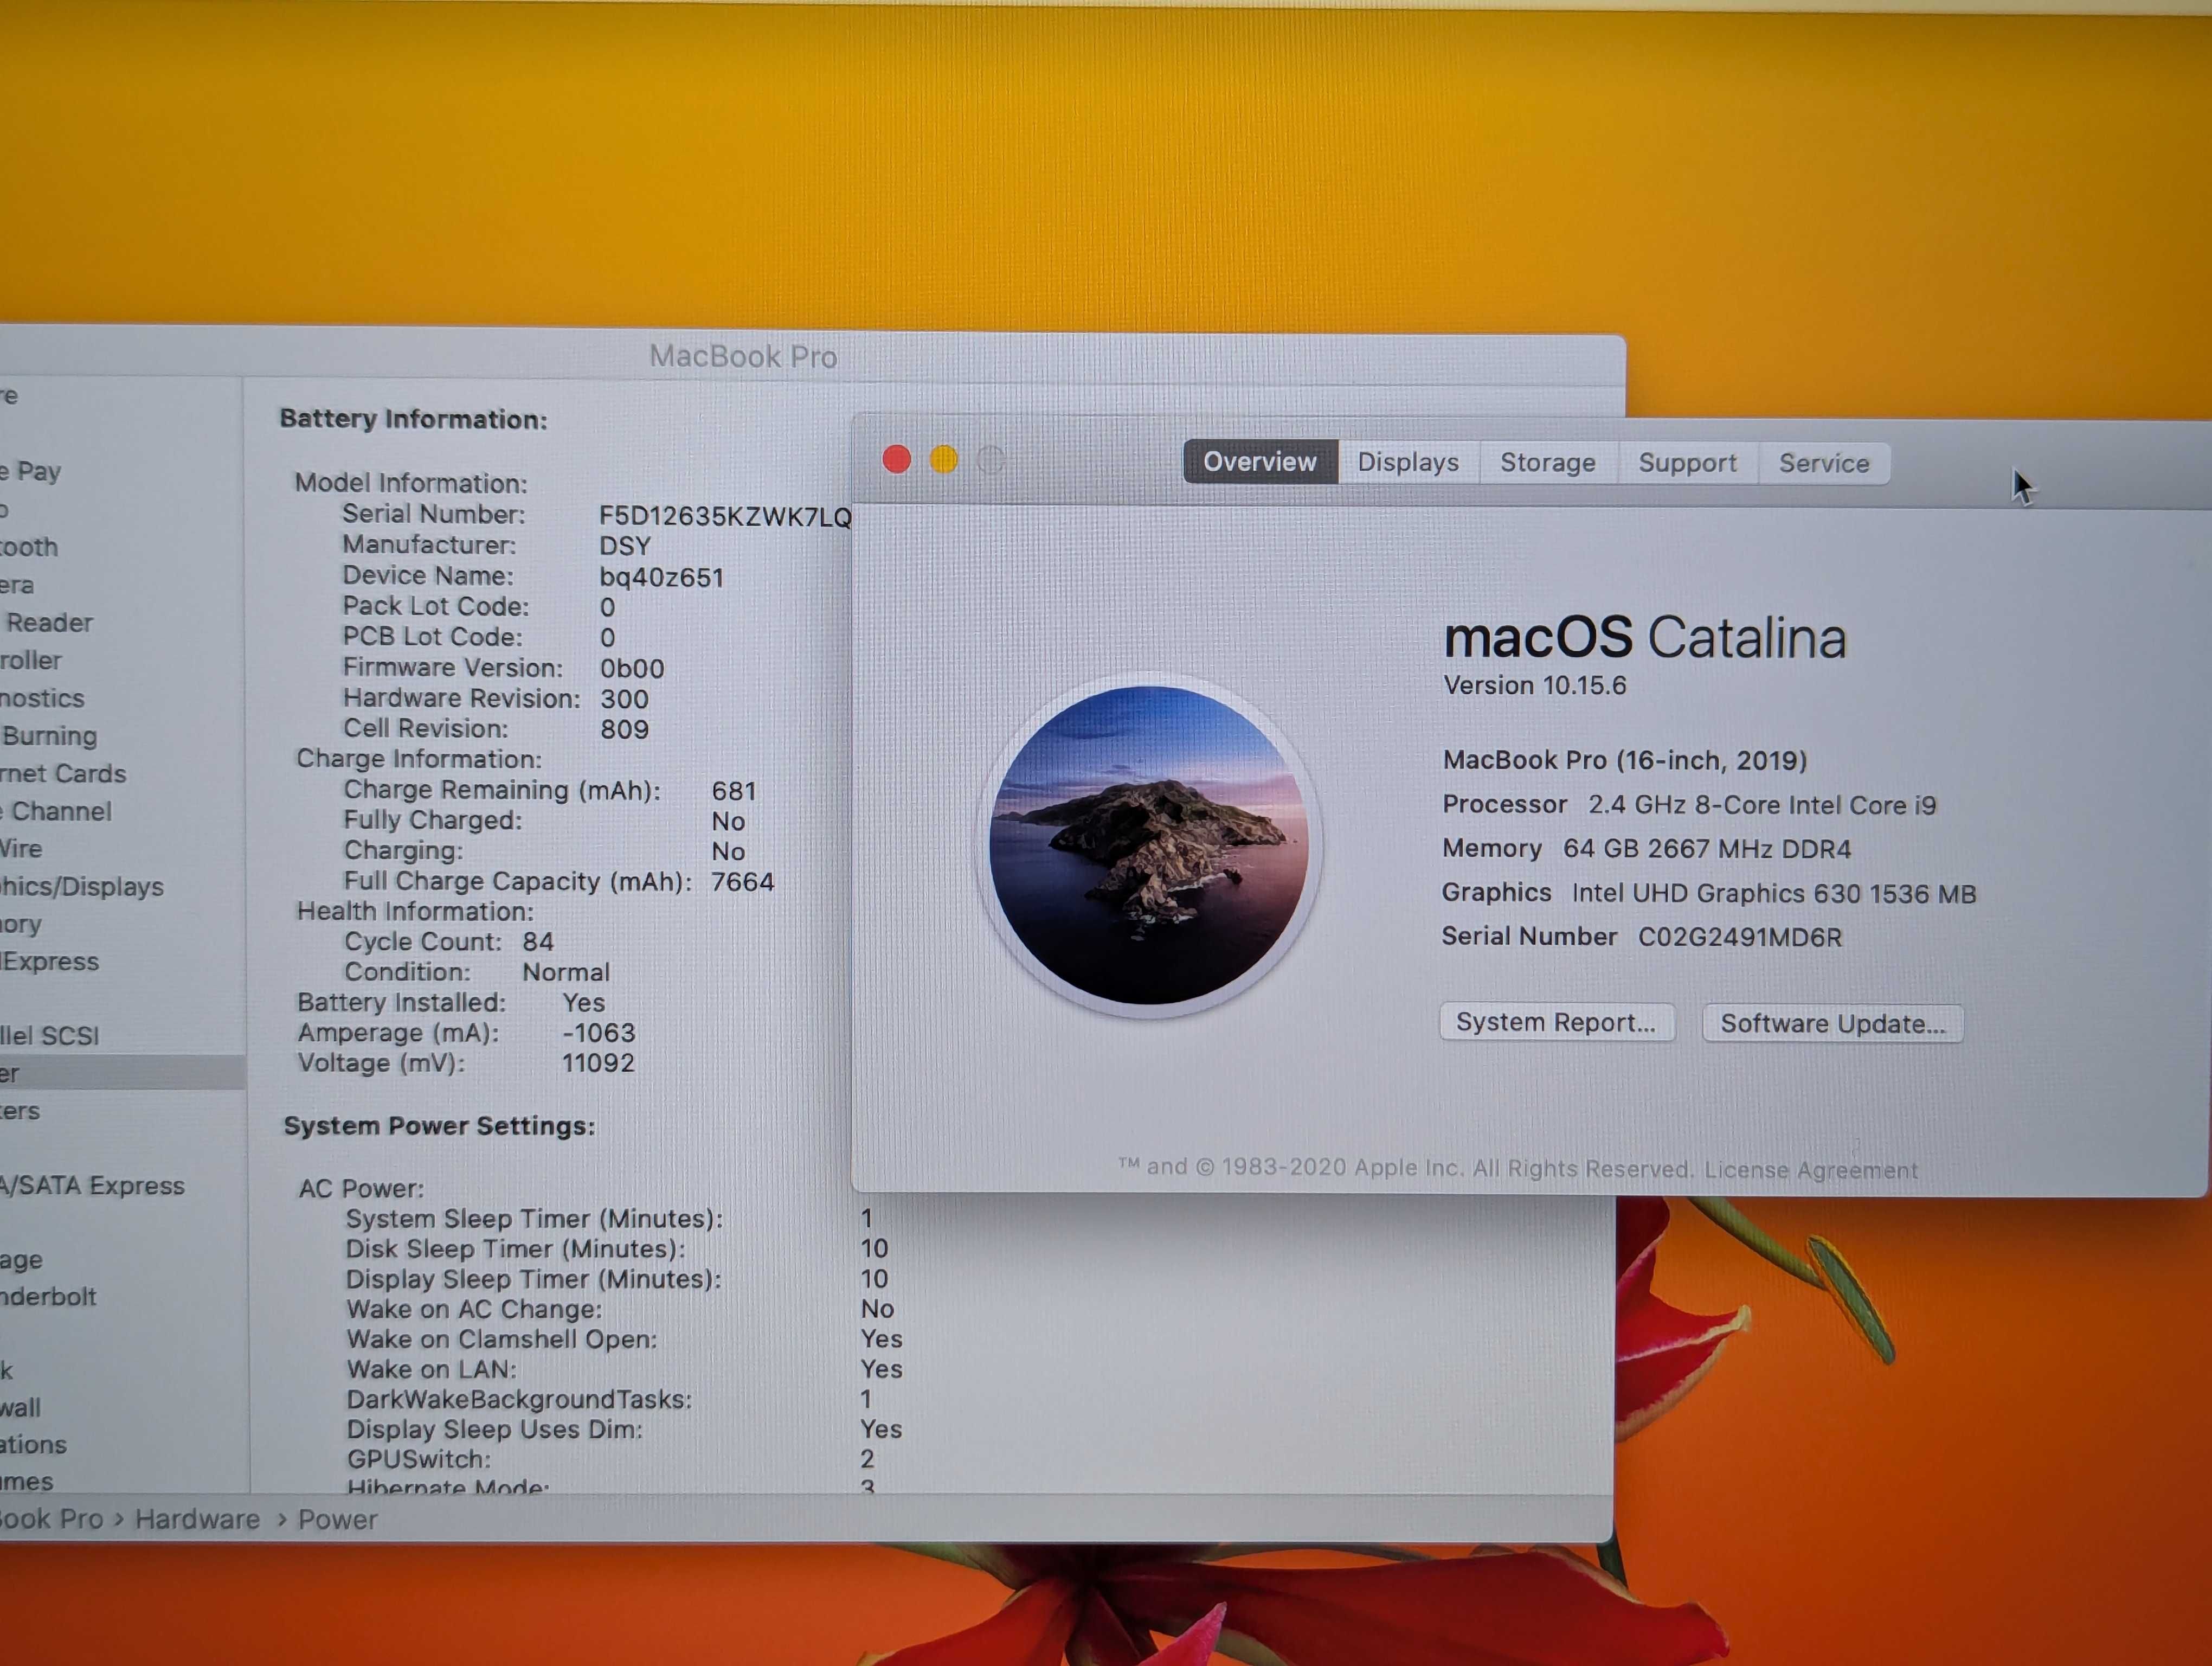Open the License Agreement link

pos(1811,1170)
